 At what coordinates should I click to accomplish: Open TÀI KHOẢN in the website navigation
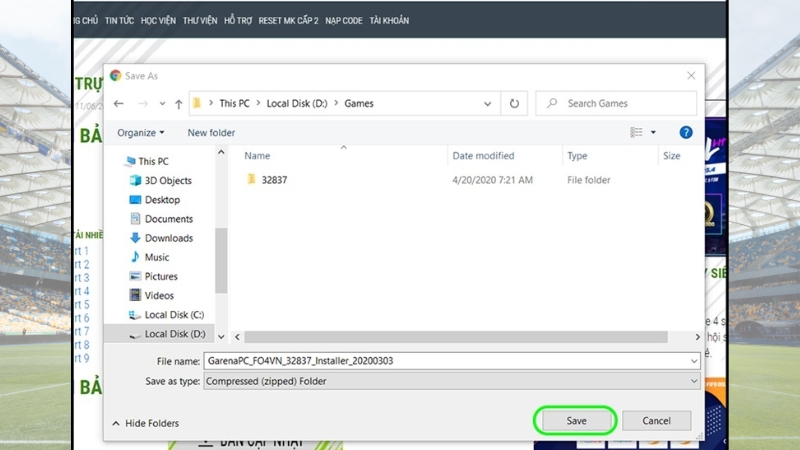tap(389, 20)
